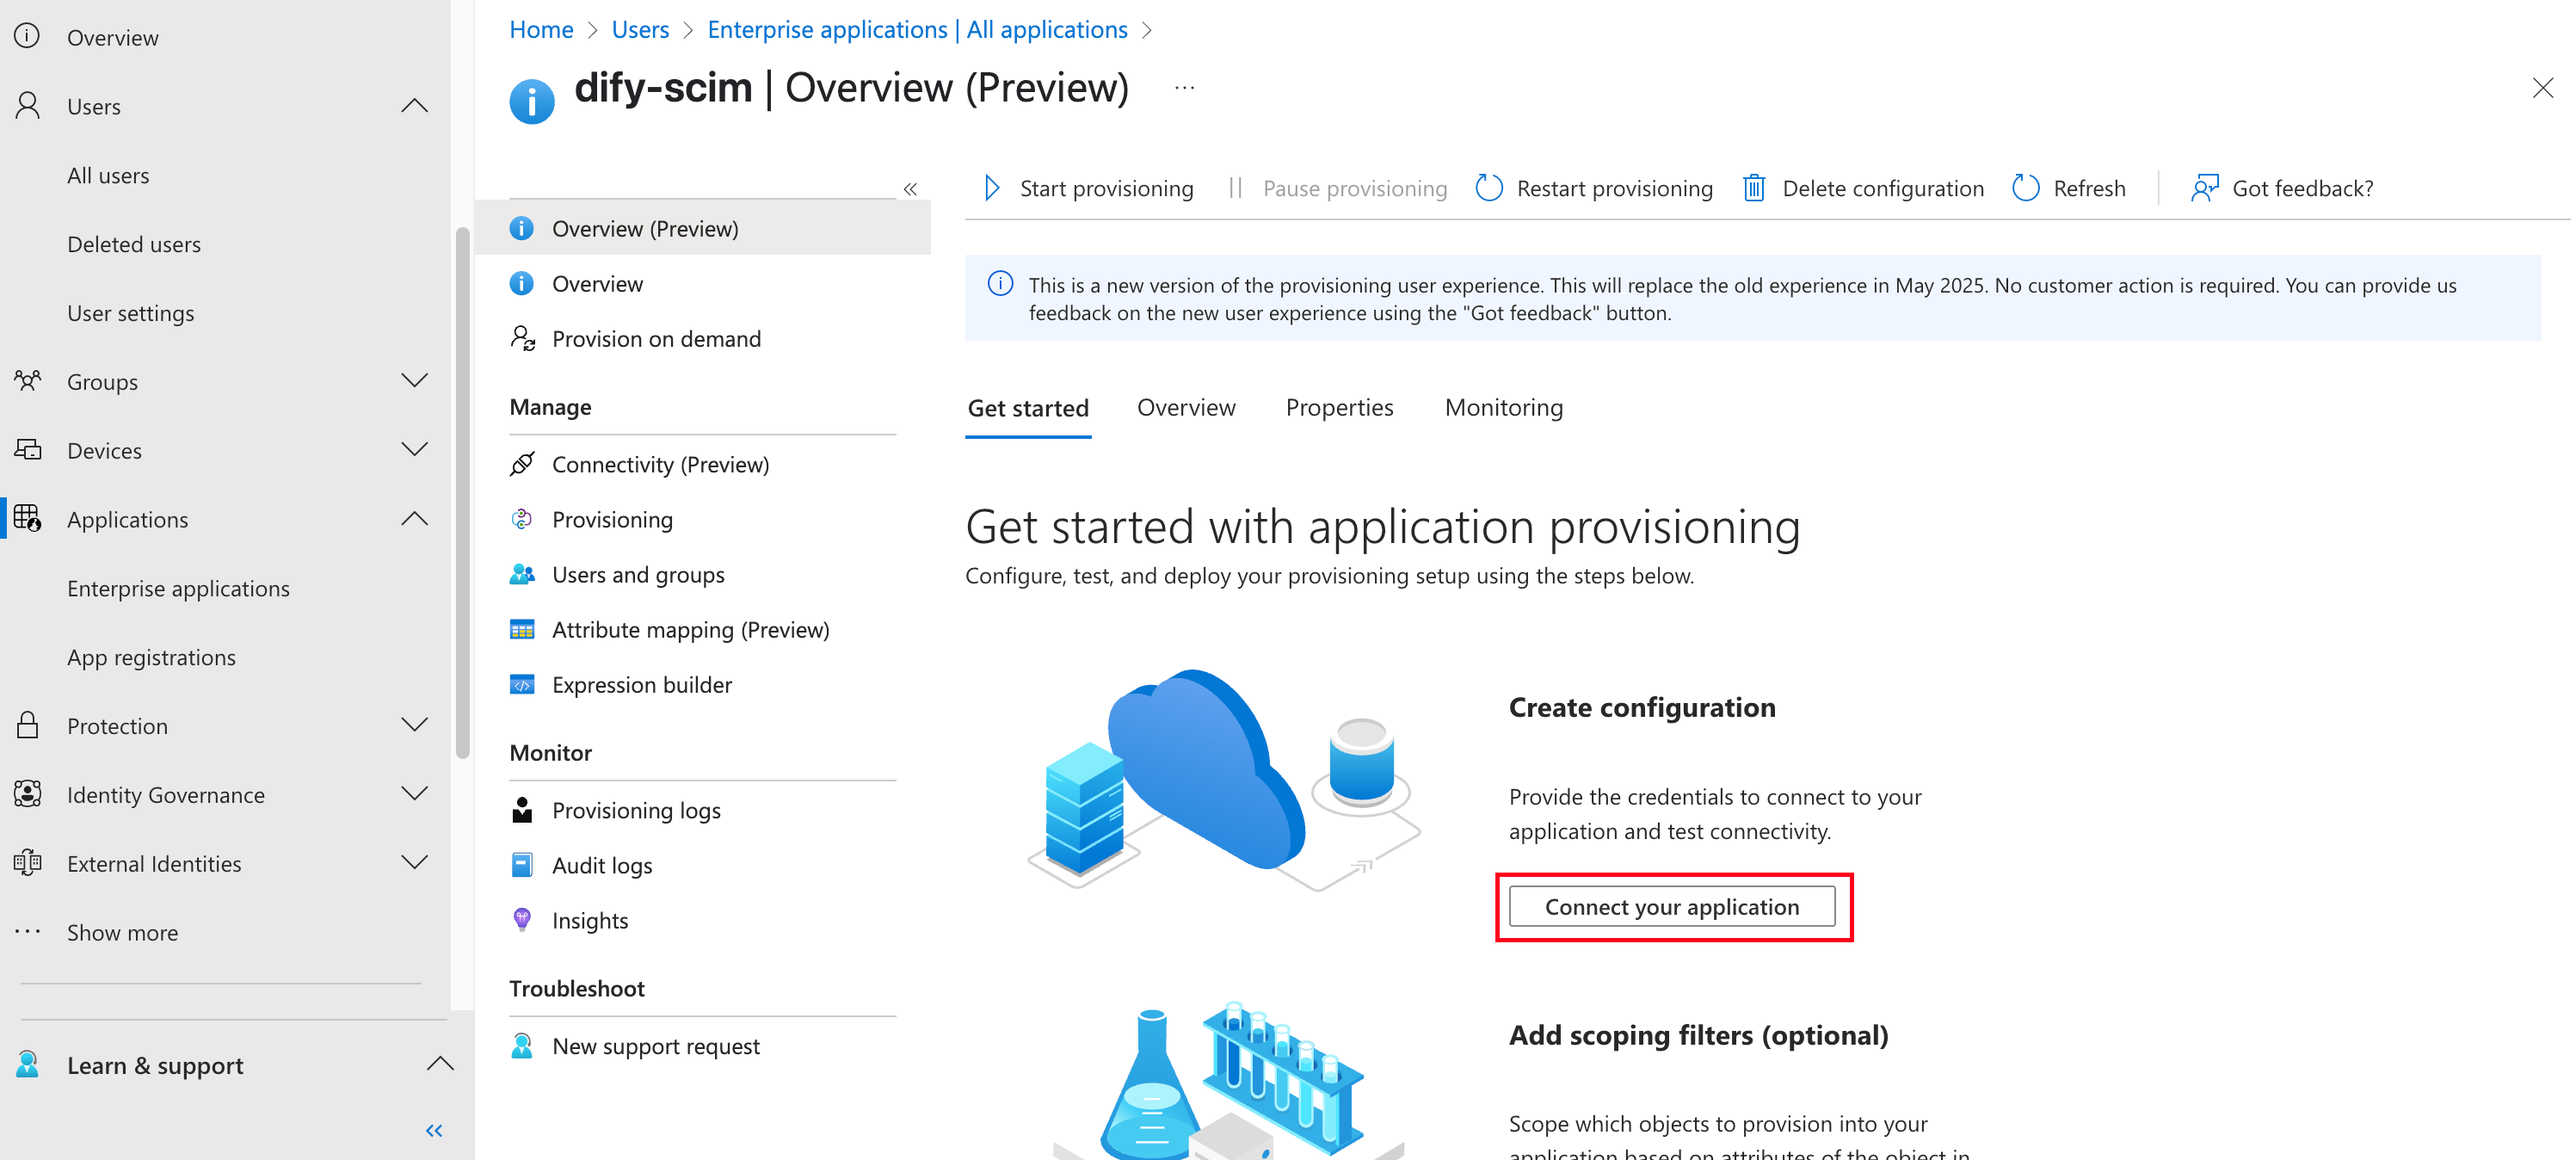Image resolution: width=2576 pixels, height=1160 pixels.
Task: Switch to the Overview tab
Action: (1186, 408)
